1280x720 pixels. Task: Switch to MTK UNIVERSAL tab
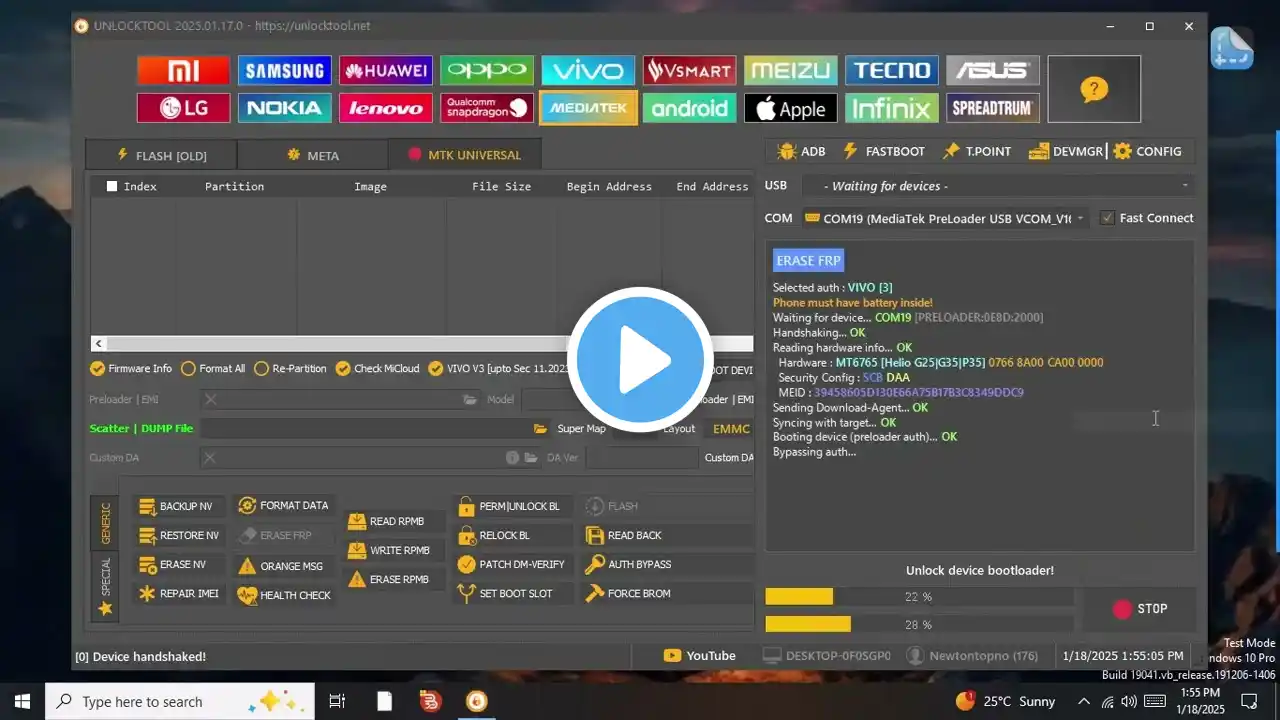[464, 155]
